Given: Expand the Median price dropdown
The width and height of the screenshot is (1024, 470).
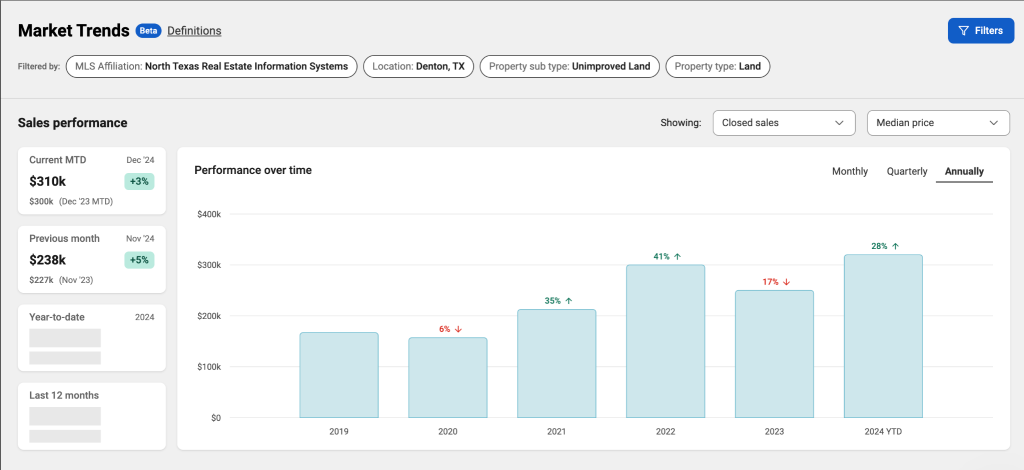Looking at the screenshot, I should pos(938,123).
